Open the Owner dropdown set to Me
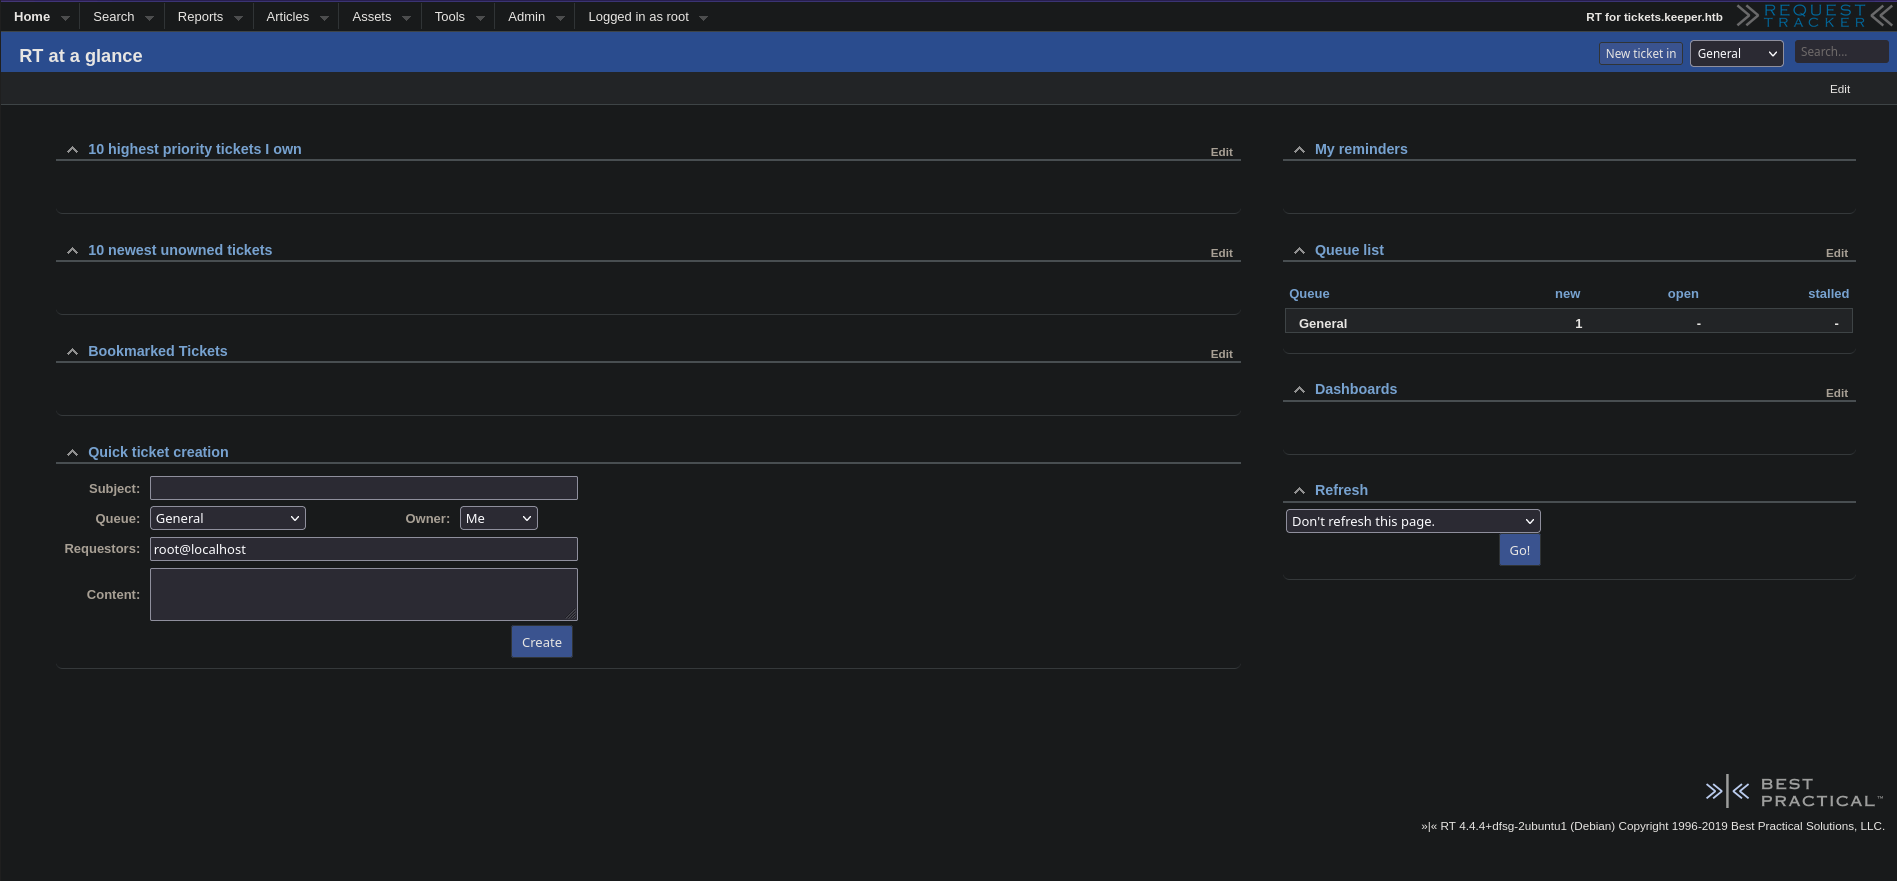Viewport: 1897px width, 881px height. pos(498,518)
